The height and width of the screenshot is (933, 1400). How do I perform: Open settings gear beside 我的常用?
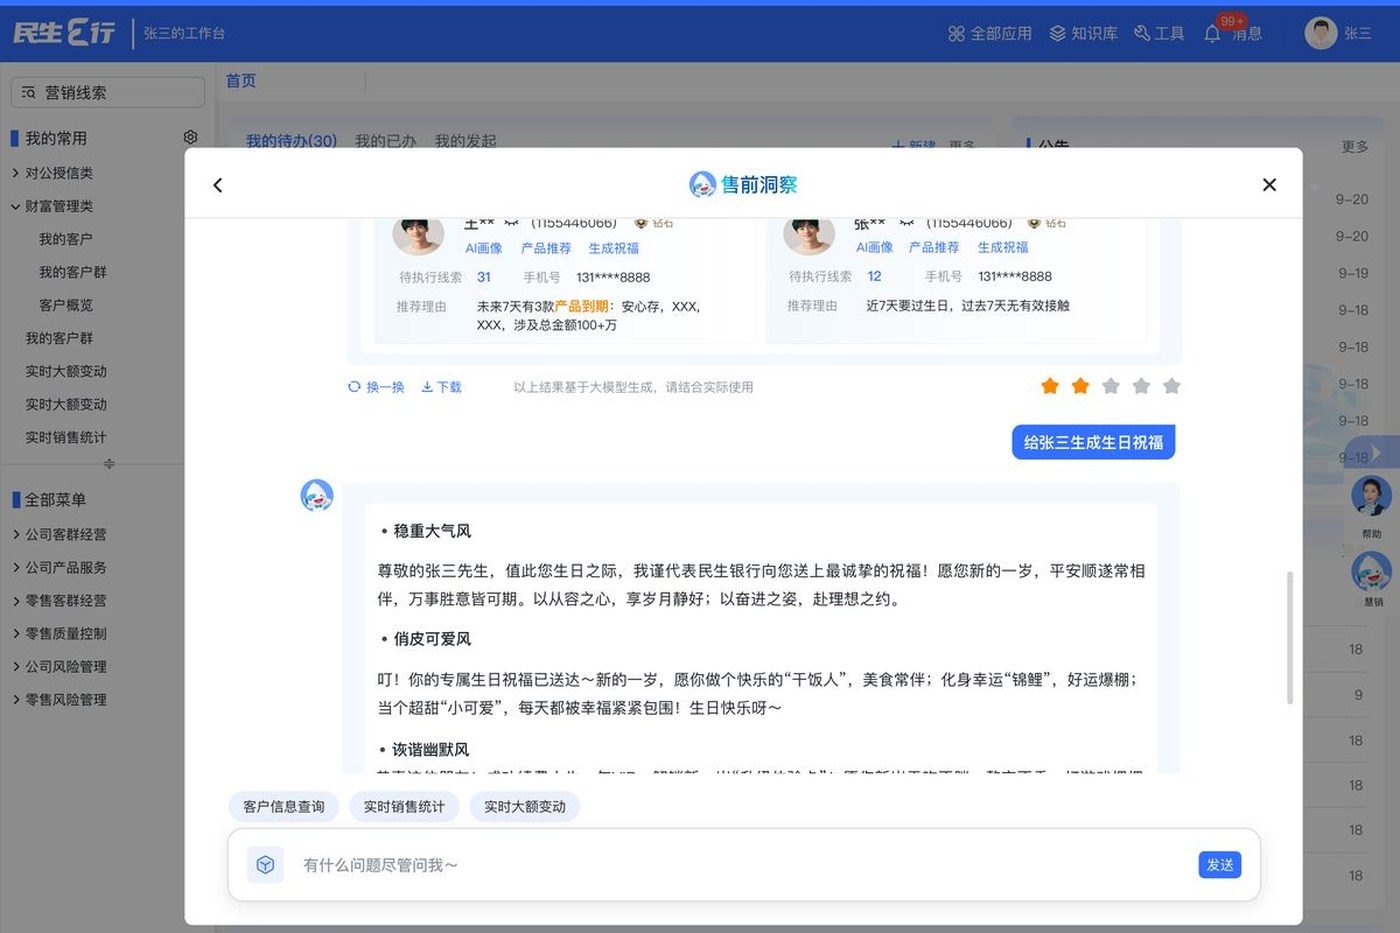(191, 137)
